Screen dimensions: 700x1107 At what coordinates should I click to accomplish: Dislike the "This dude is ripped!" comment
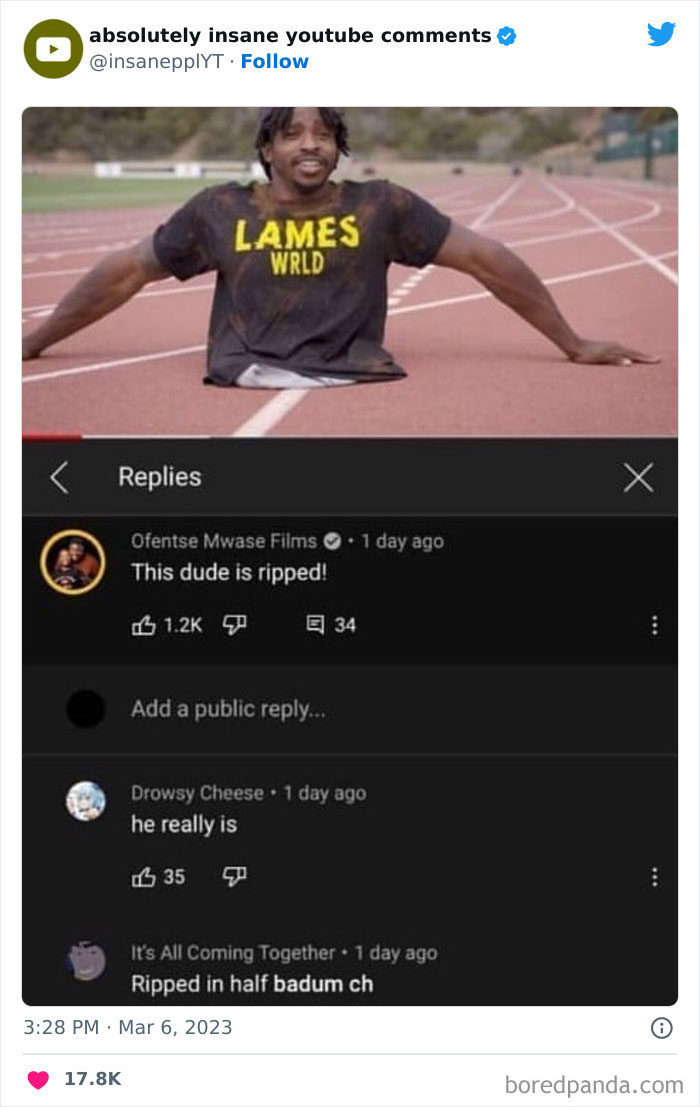tap(234, 625)
